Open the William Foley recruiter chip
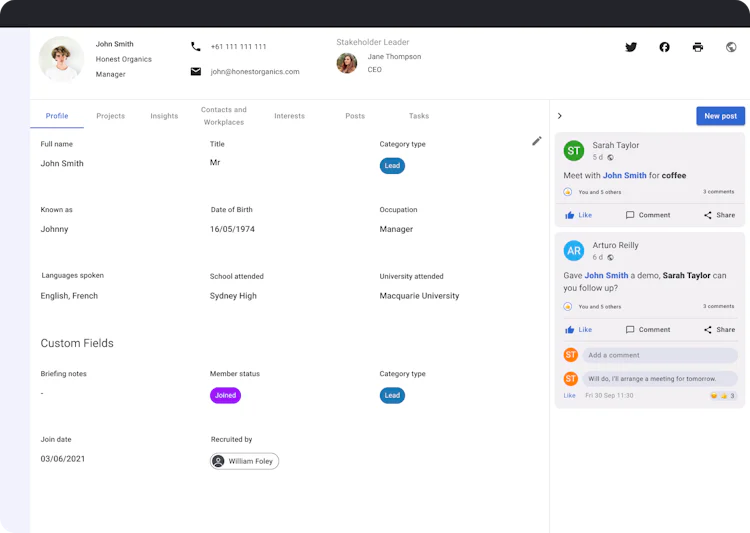Viewport: 750px width, 533px height. 244,461
